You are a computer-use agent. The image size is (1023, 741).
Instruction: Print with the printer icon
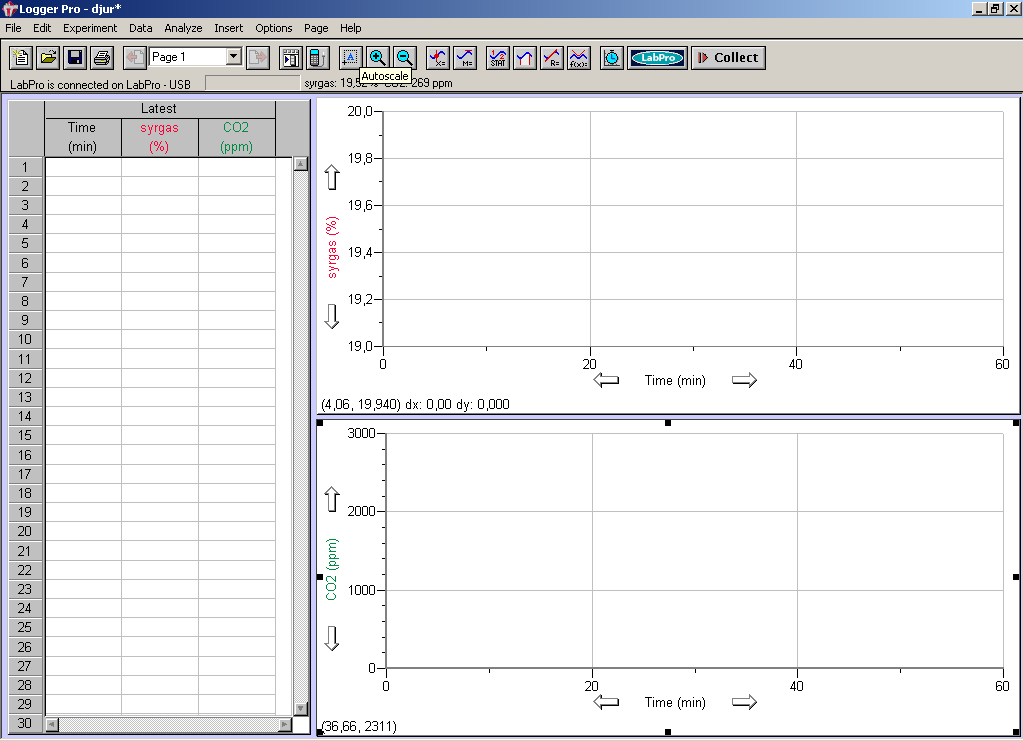point(102,57)
